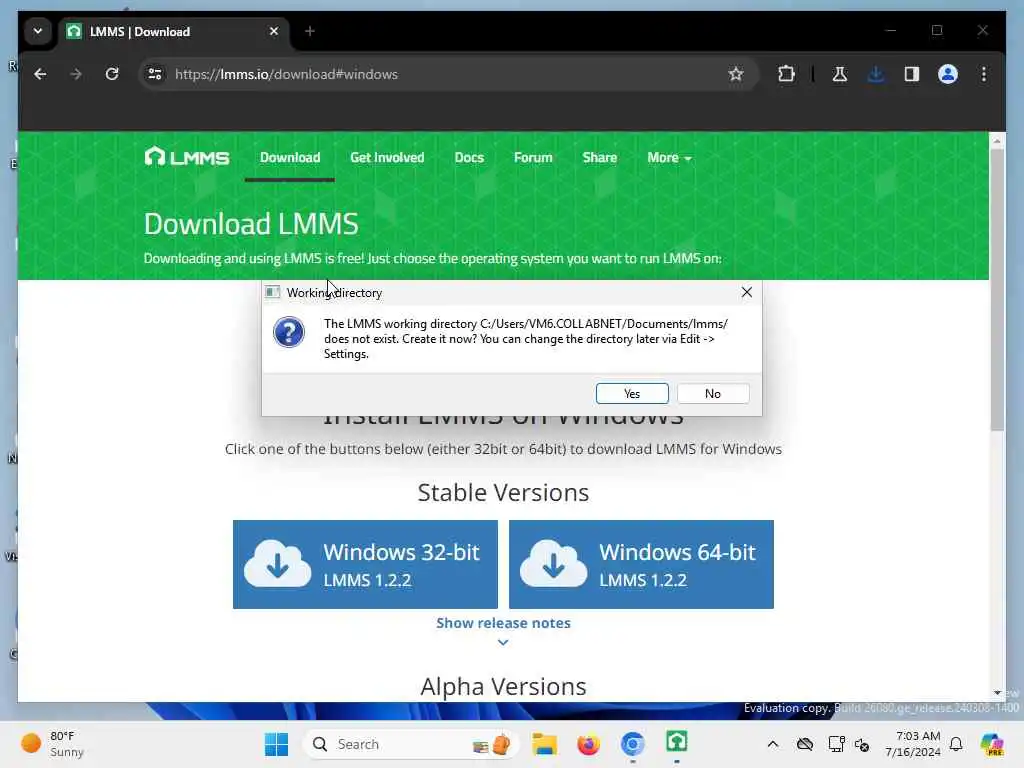Reload the LMMS download page
The image size is (1024, 768).
tap(112, 74)
